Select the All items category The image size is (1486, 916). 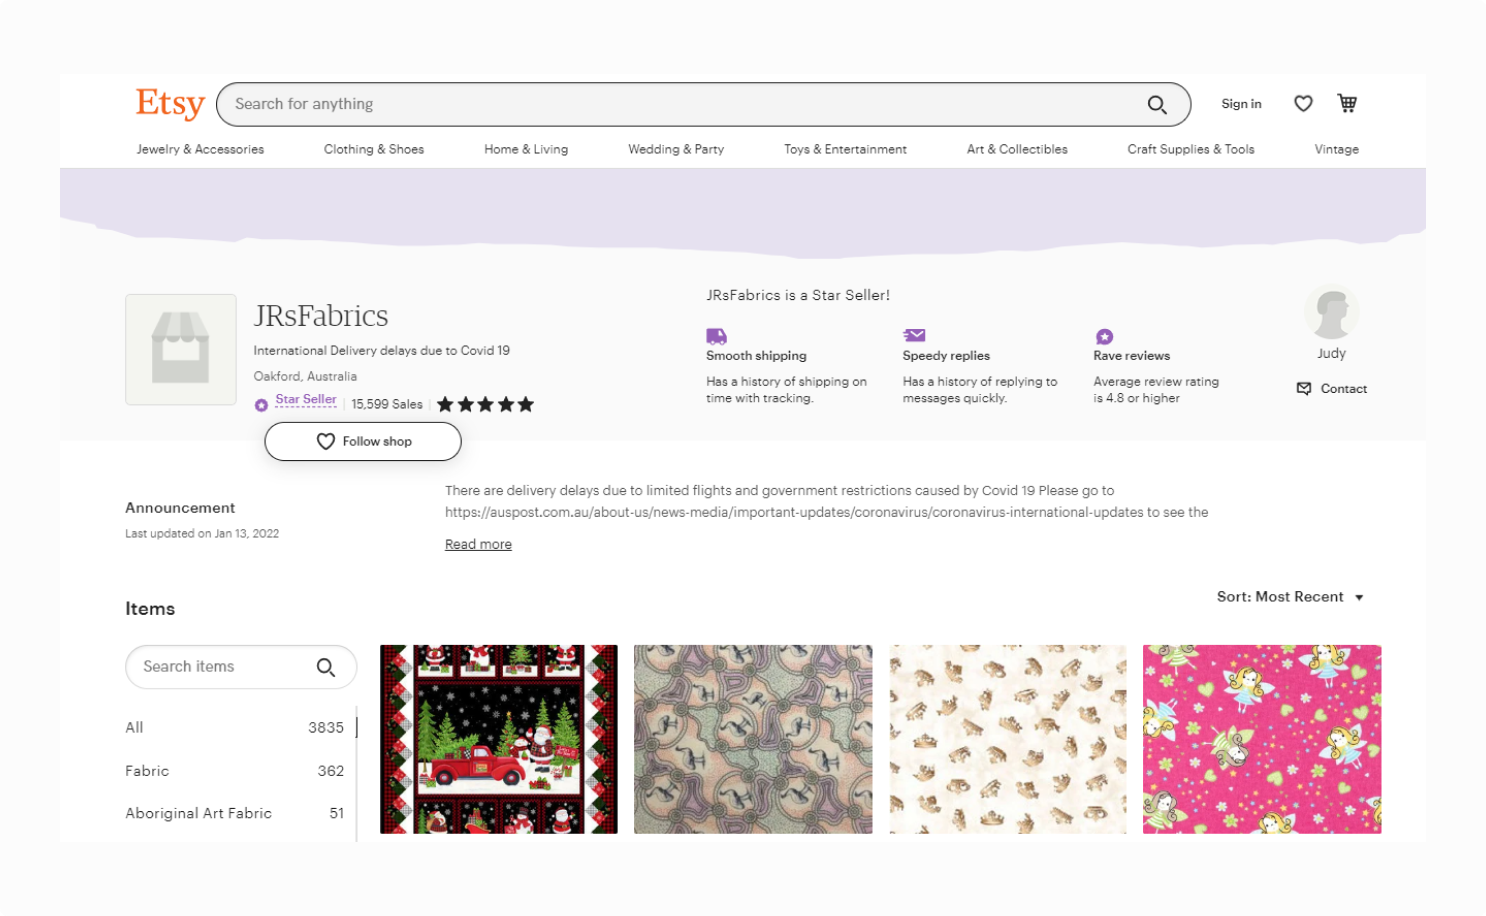click(x=235, y=727)
